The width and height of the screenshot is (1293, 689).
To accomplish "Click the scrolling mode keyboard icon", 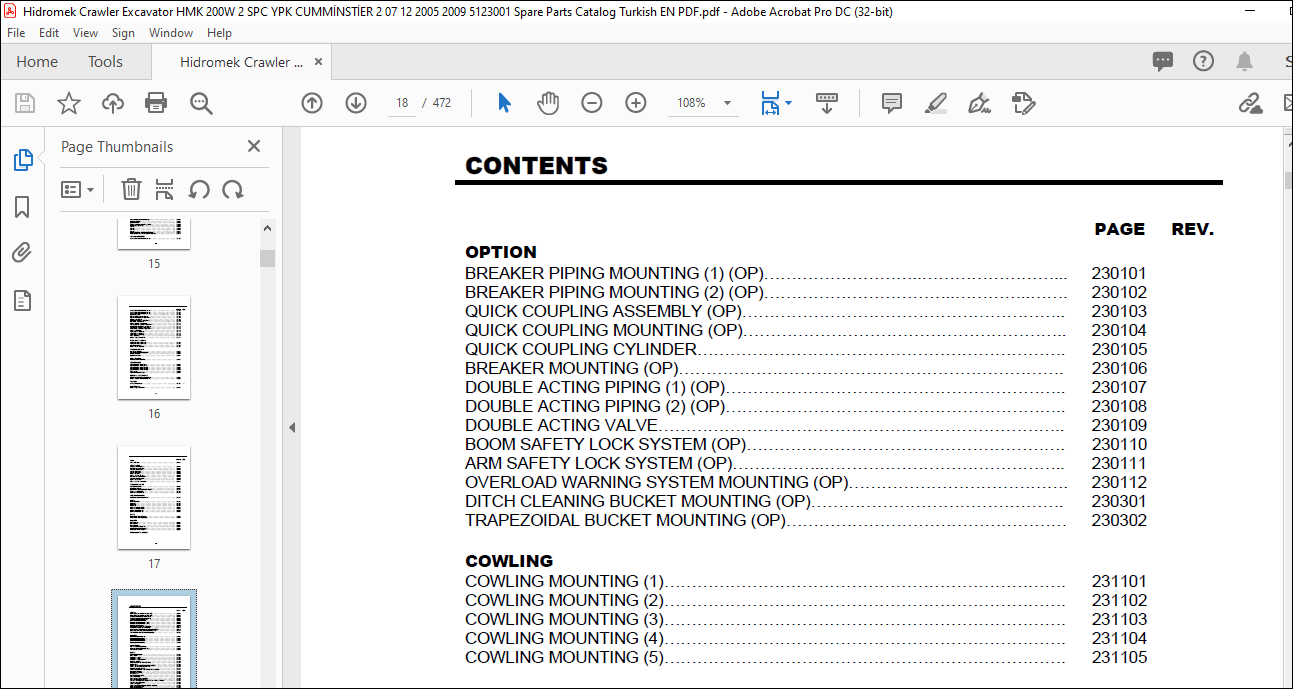I will point(827,103).
